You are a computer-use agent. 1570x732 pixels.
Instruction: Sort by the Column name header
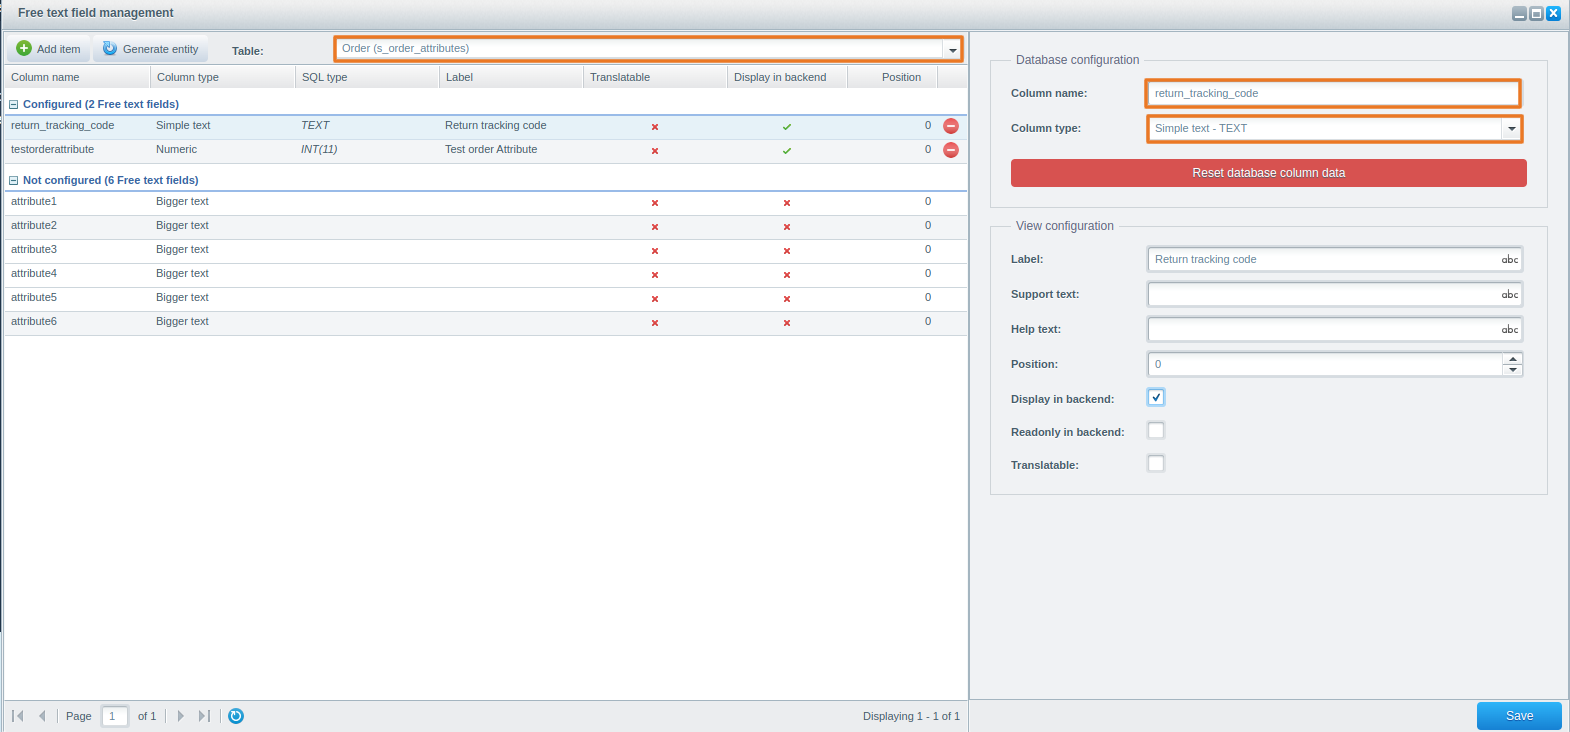[x=45, y=77]
